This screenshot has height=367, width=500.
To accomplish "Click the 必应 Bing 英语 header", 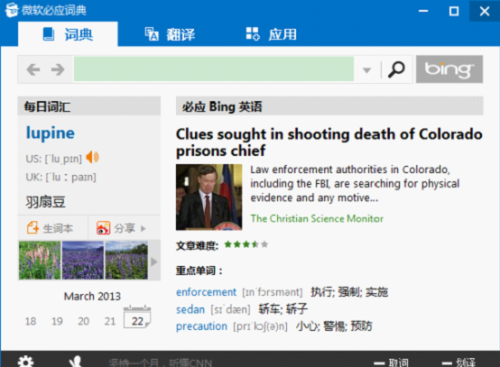I will point(330,106).
